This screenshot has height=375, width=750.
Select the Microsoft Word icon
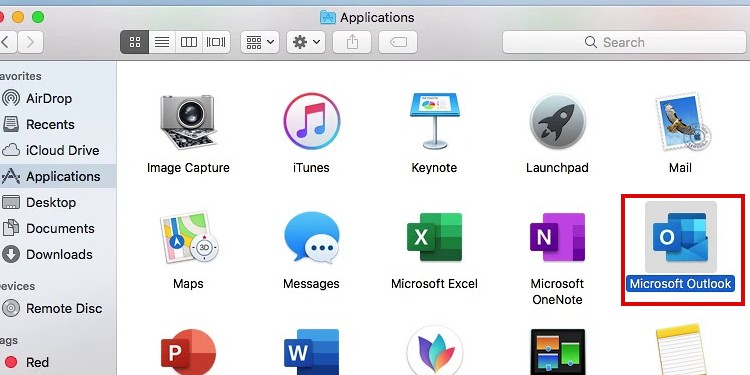(311, 352)
